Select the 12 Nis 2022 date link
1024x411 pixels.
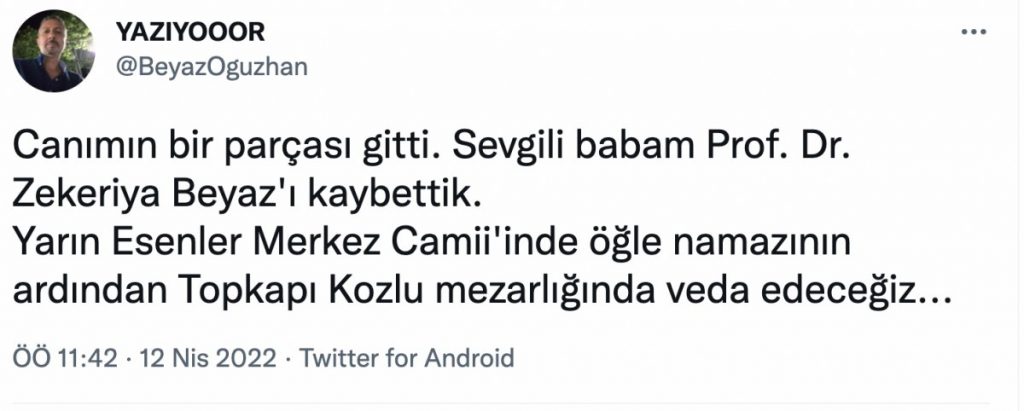207,358
